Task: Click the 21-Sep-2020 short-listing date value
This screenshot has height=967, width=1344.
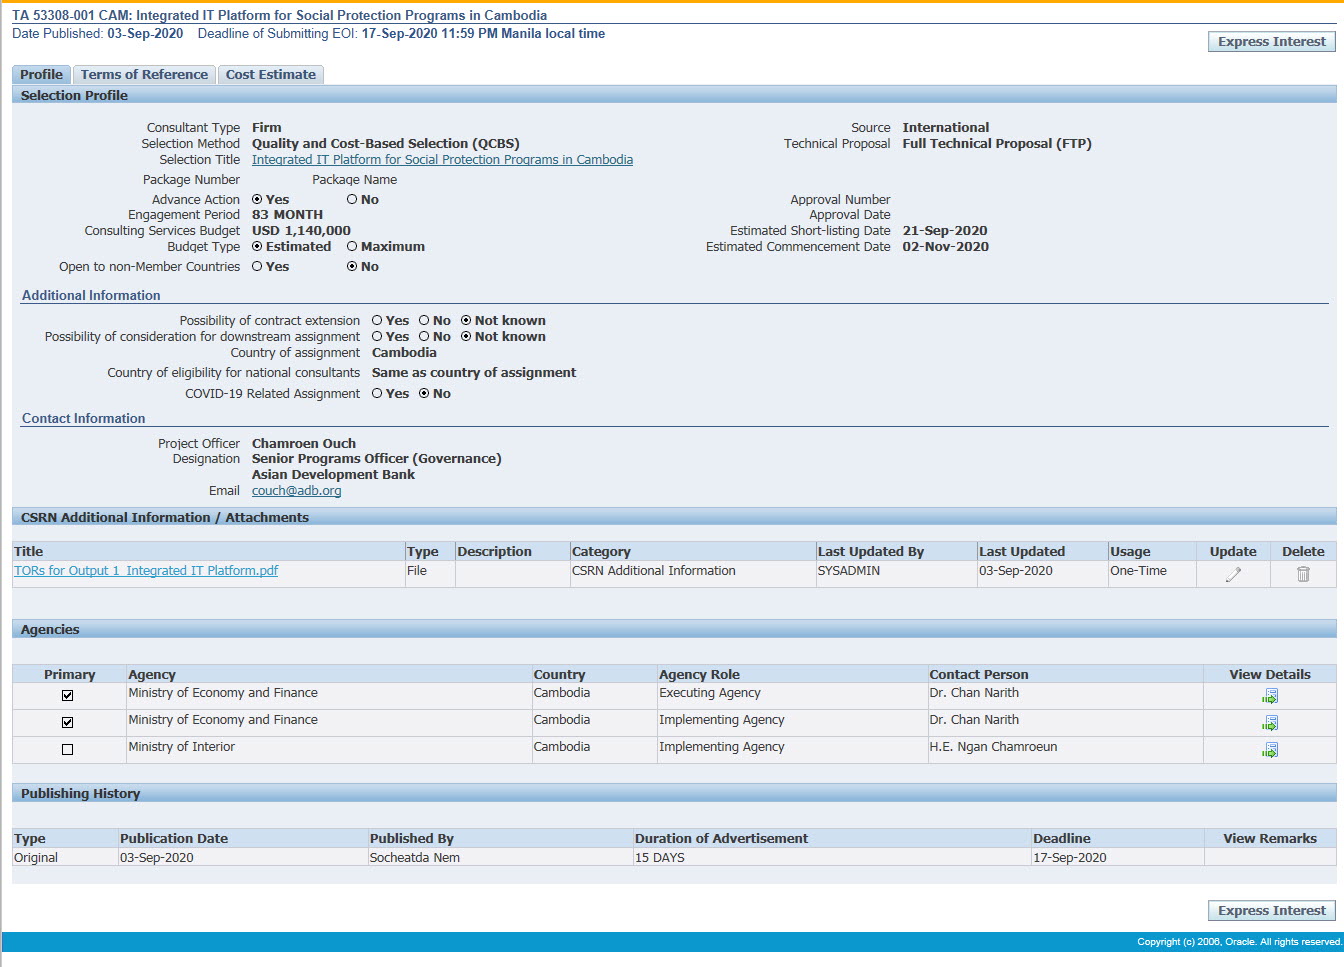Action: pyautogui.click(x=944, y=231)
